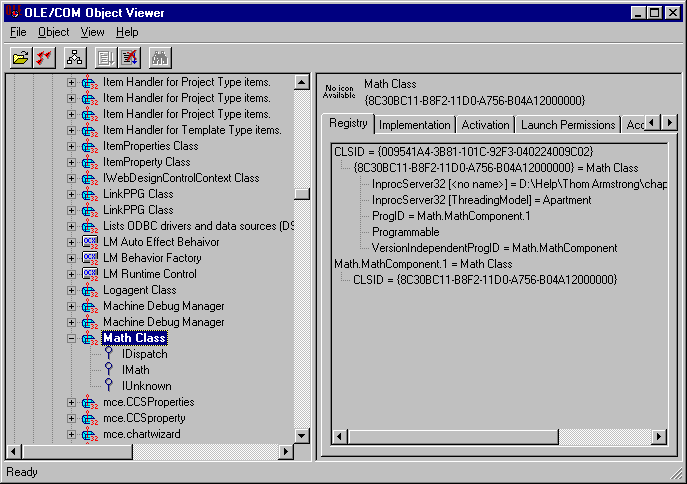Open the Object menu
Screen dimensions: 687x484
pos(53,32)
